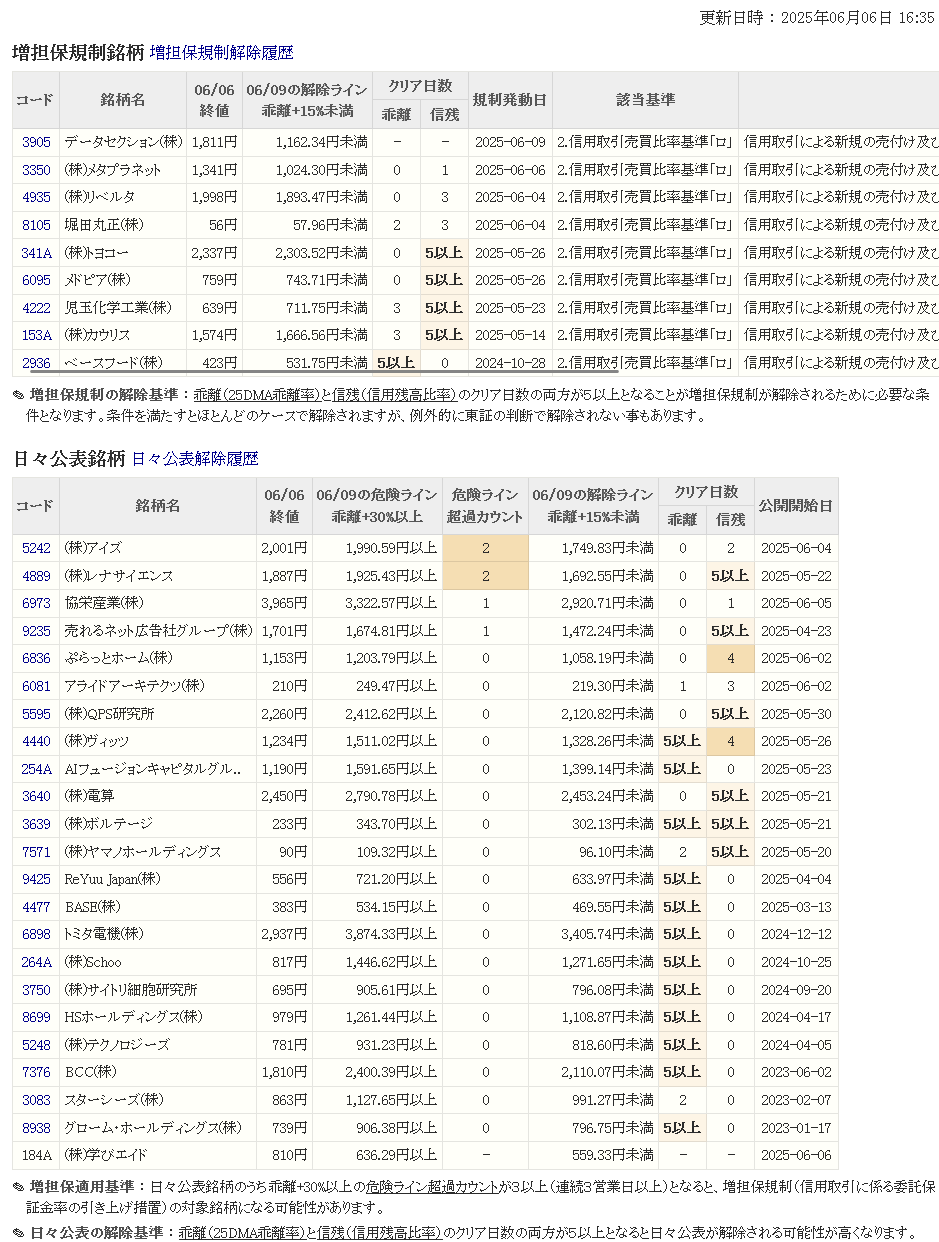Open stock code 9425 link
939x1242 pixels.
(x=36, y=879)
